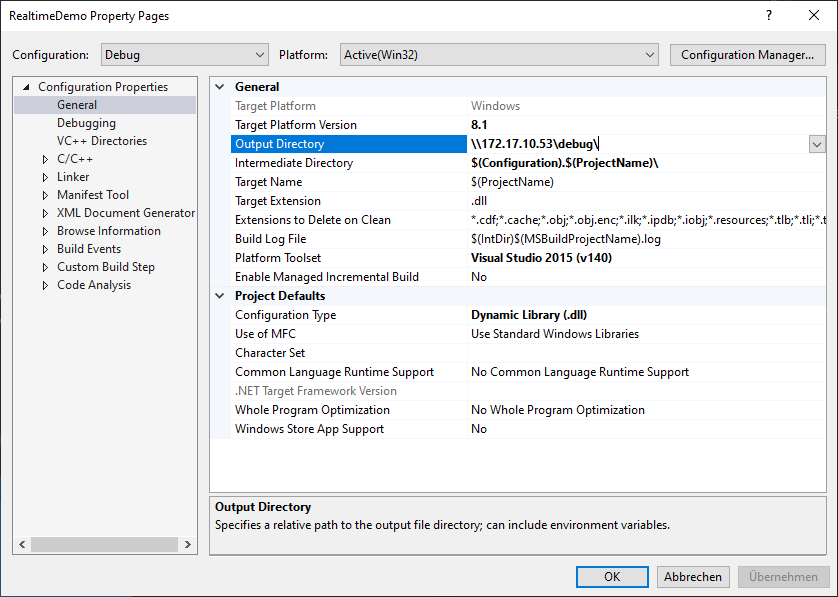Click the Configuration Manager button
This screenshot has width=838, height=597.
click(747, 54)
